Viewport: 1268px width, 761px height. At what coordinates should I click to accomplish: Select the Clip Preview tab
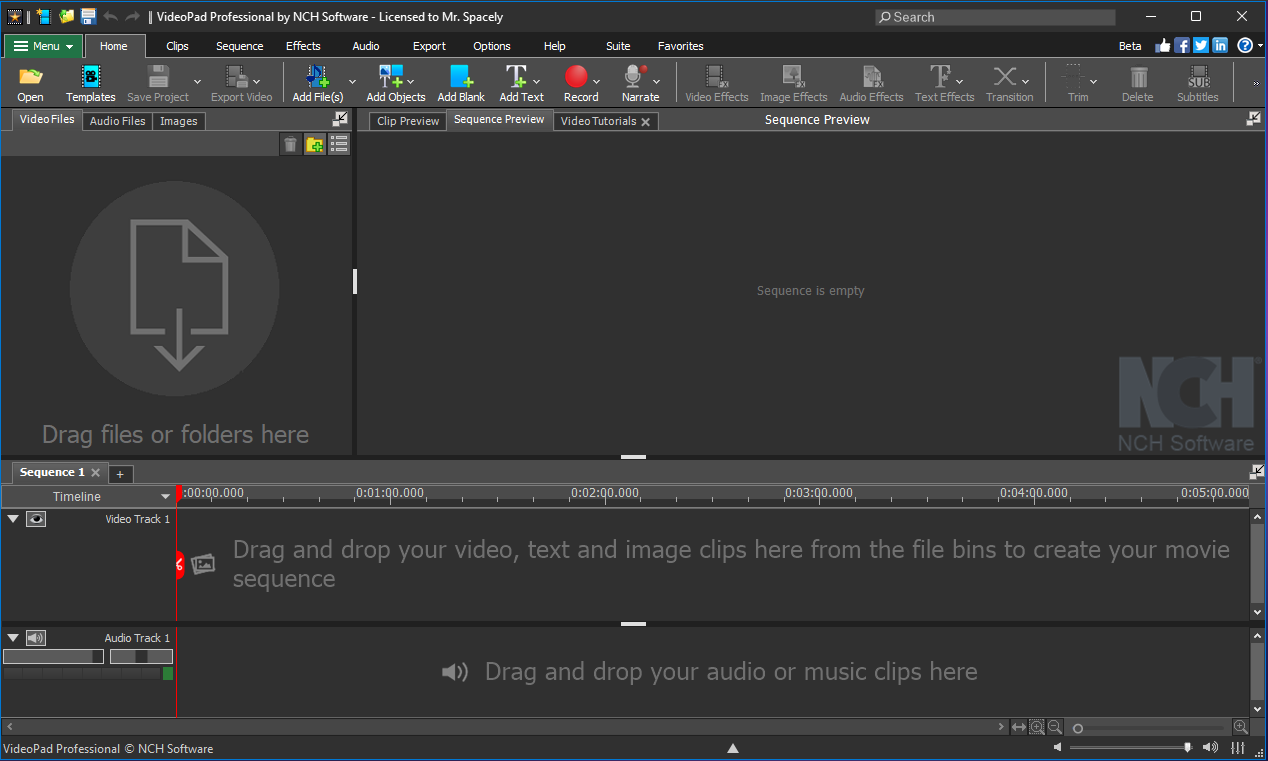coord(408,121)
